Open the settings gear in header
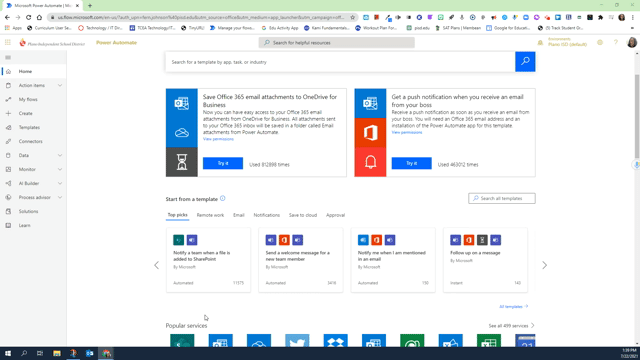This screenshot has width=640, height=360. (x=600, y=42)
